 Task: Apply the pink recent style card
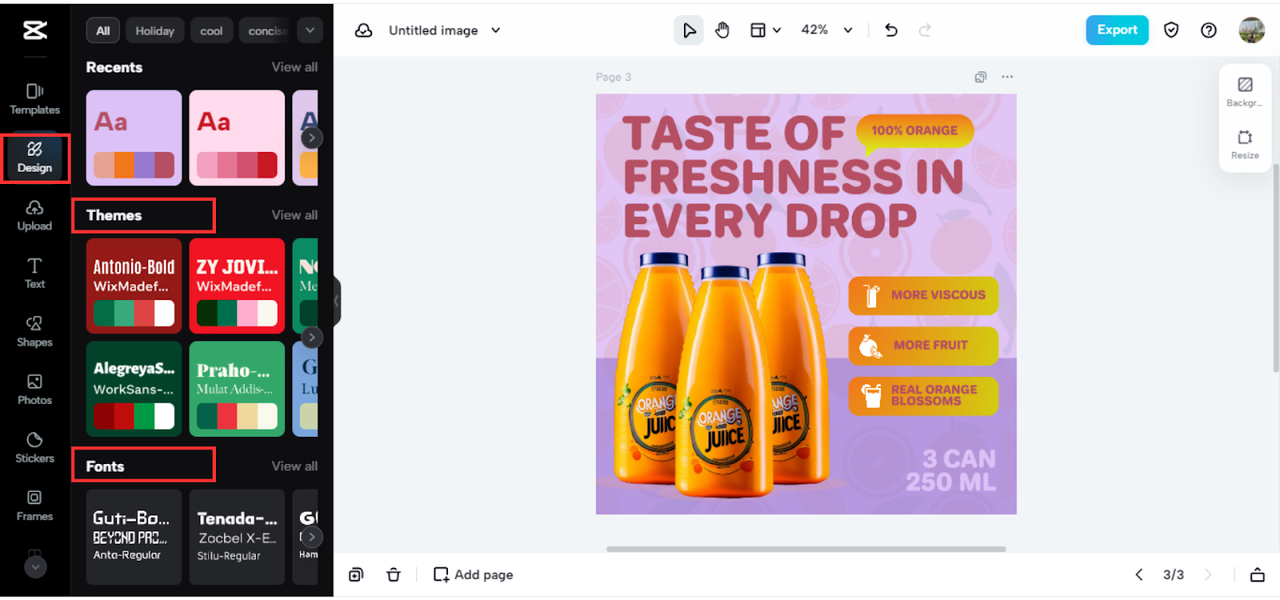[x=237, y=138]
